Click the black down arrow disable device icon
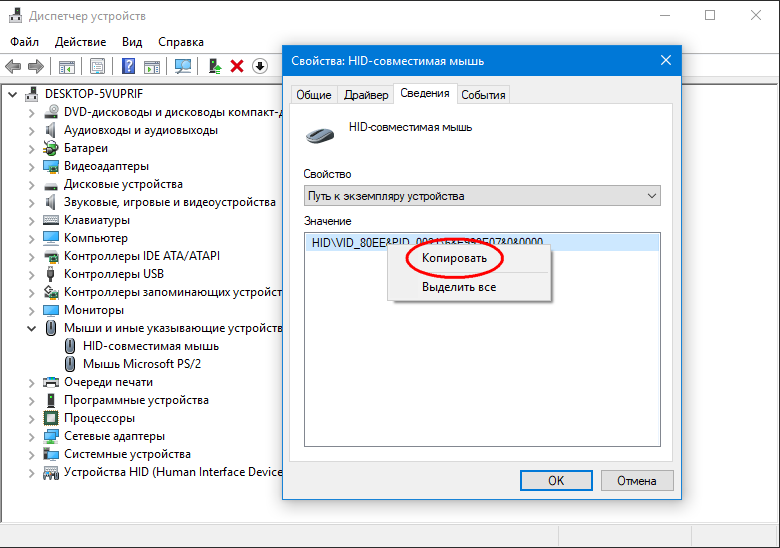The height and width of the screenshot is (548, 780). tap(260, 66)
